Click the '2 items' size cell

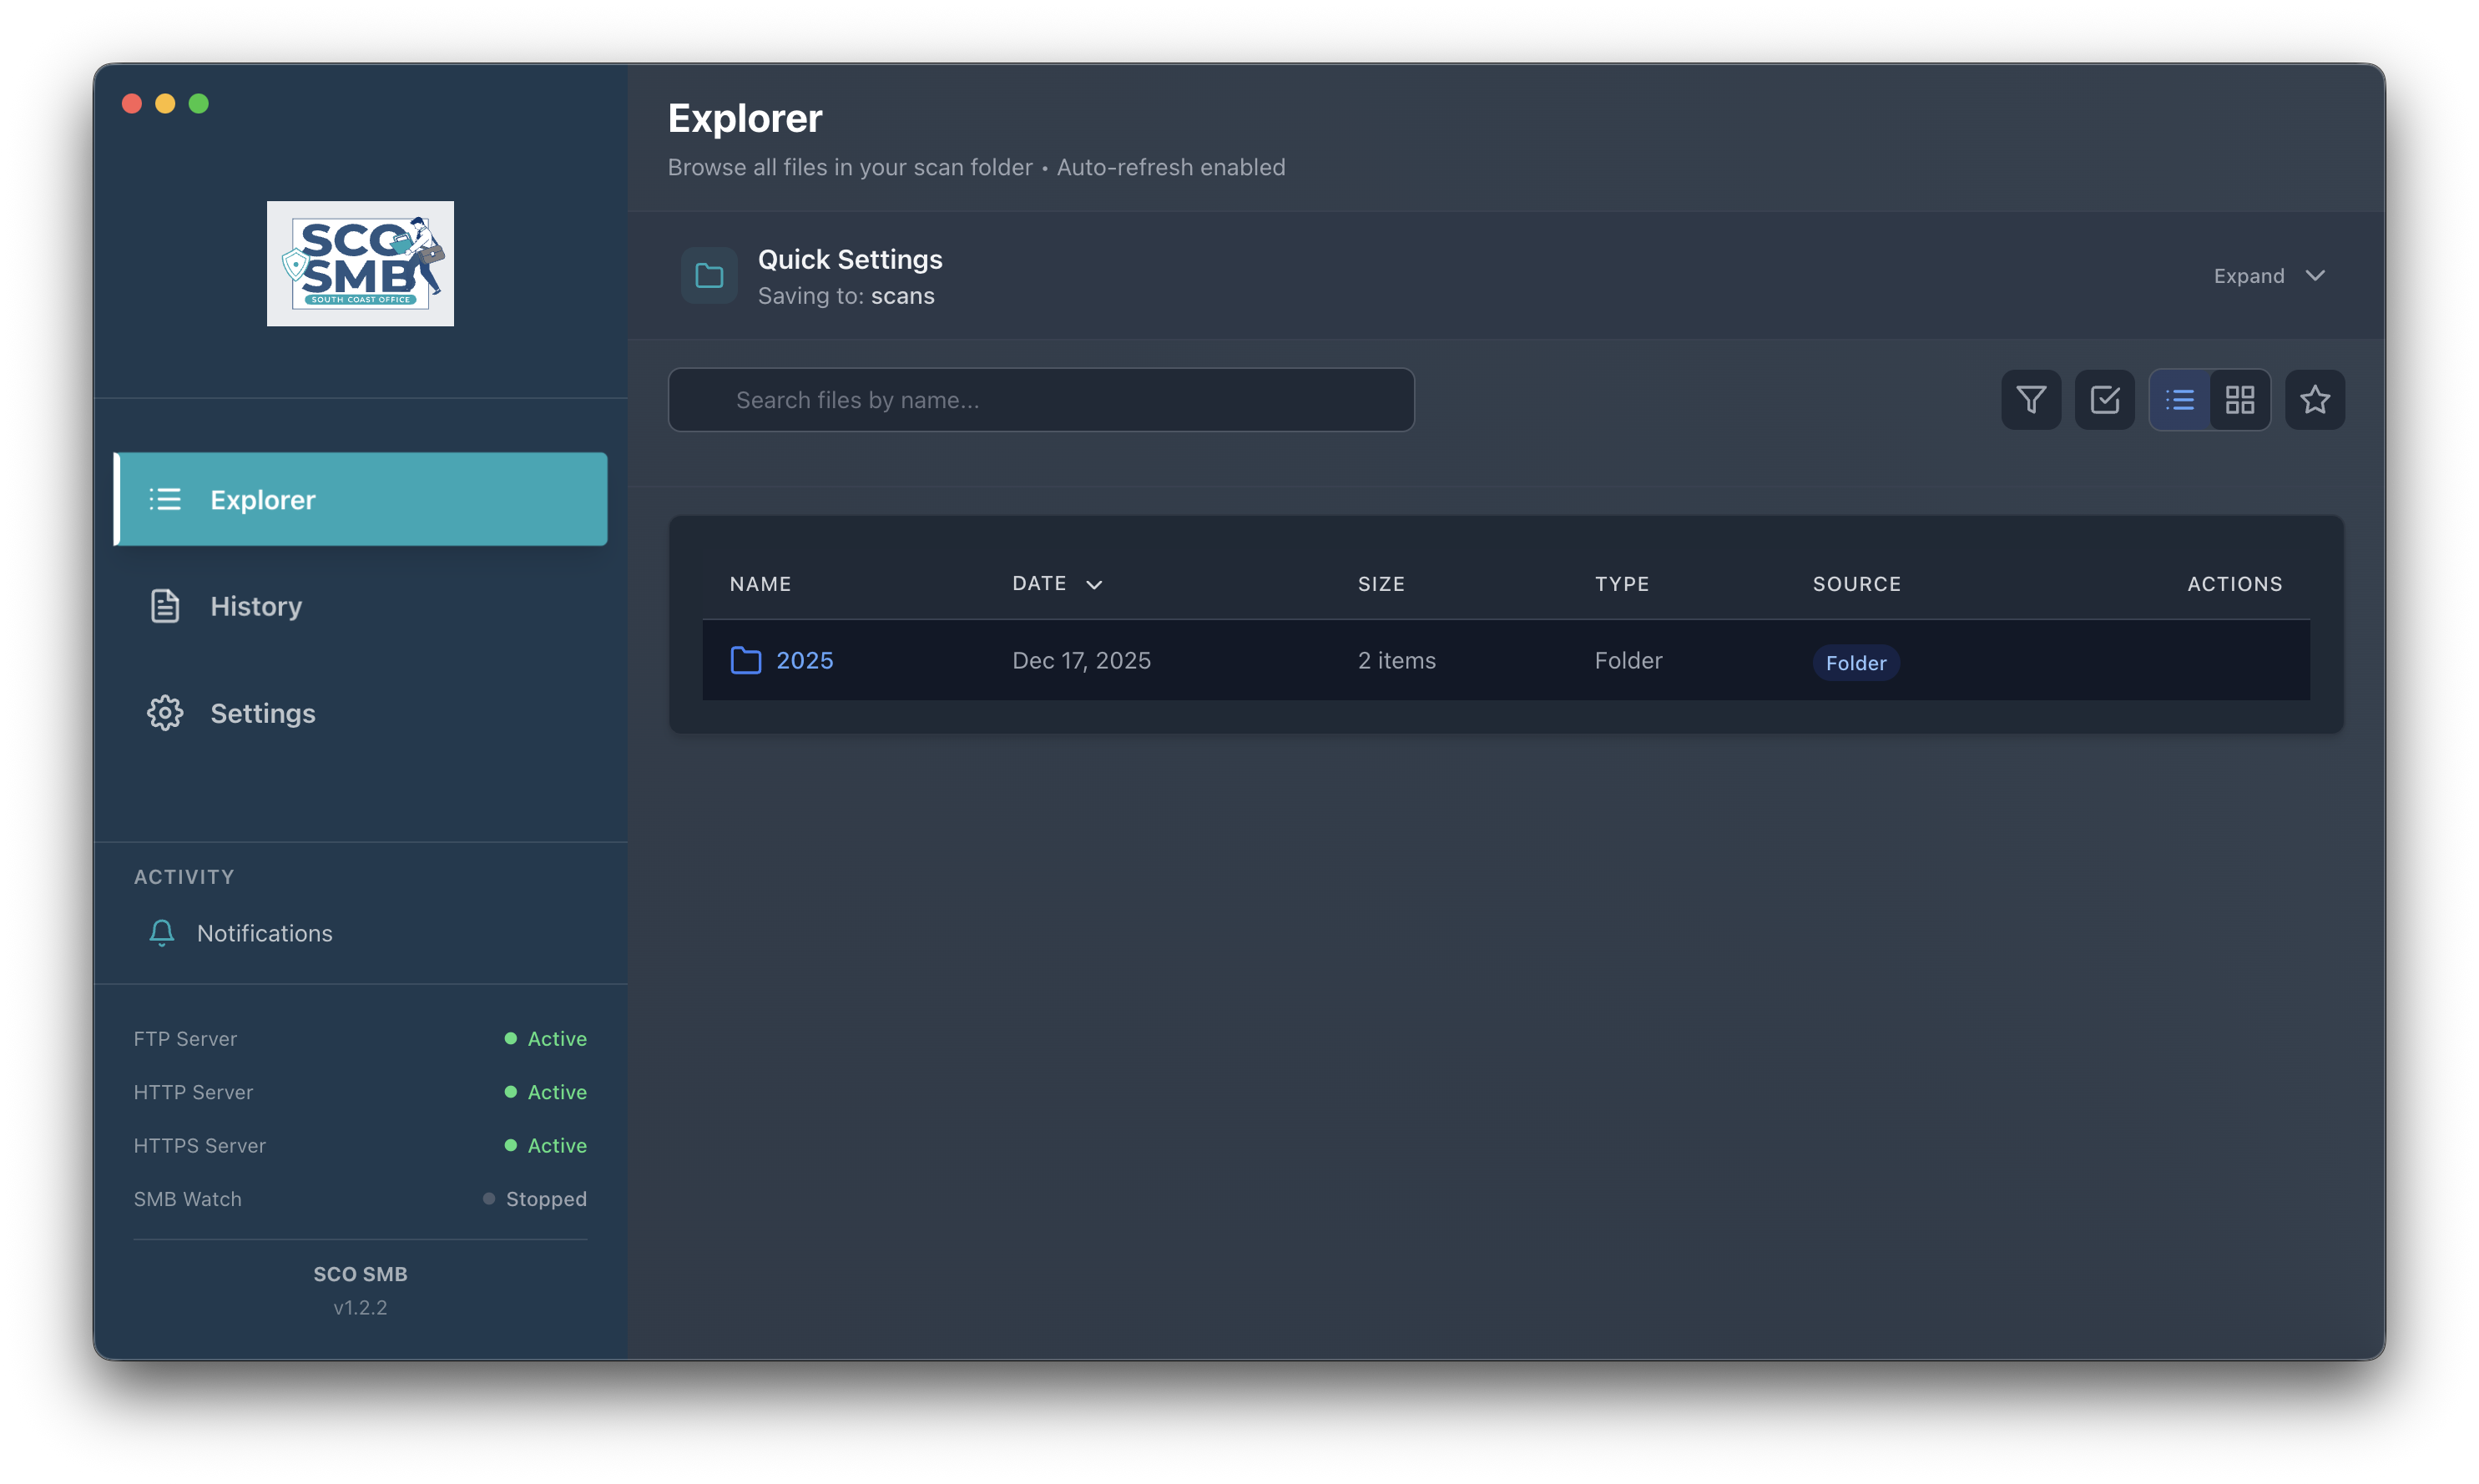click(1397, 661)
